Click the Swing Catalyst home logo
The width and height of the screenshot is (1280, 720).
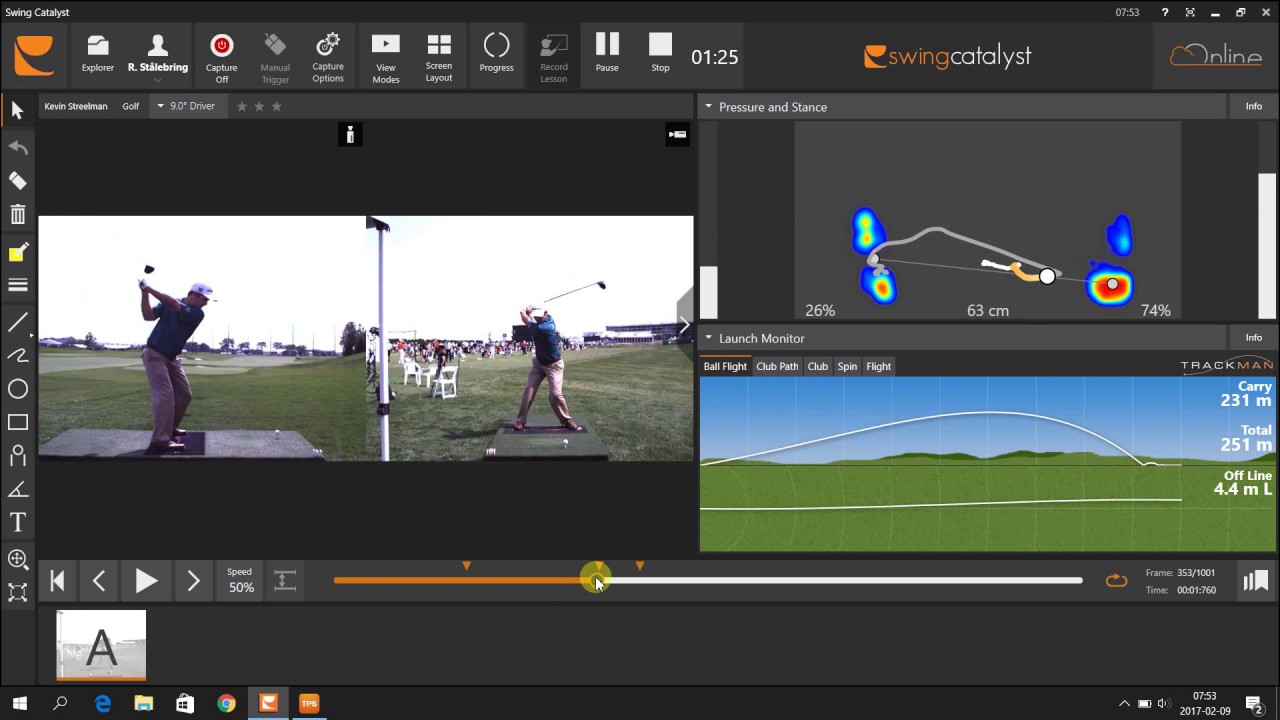[x=34, y=56]
